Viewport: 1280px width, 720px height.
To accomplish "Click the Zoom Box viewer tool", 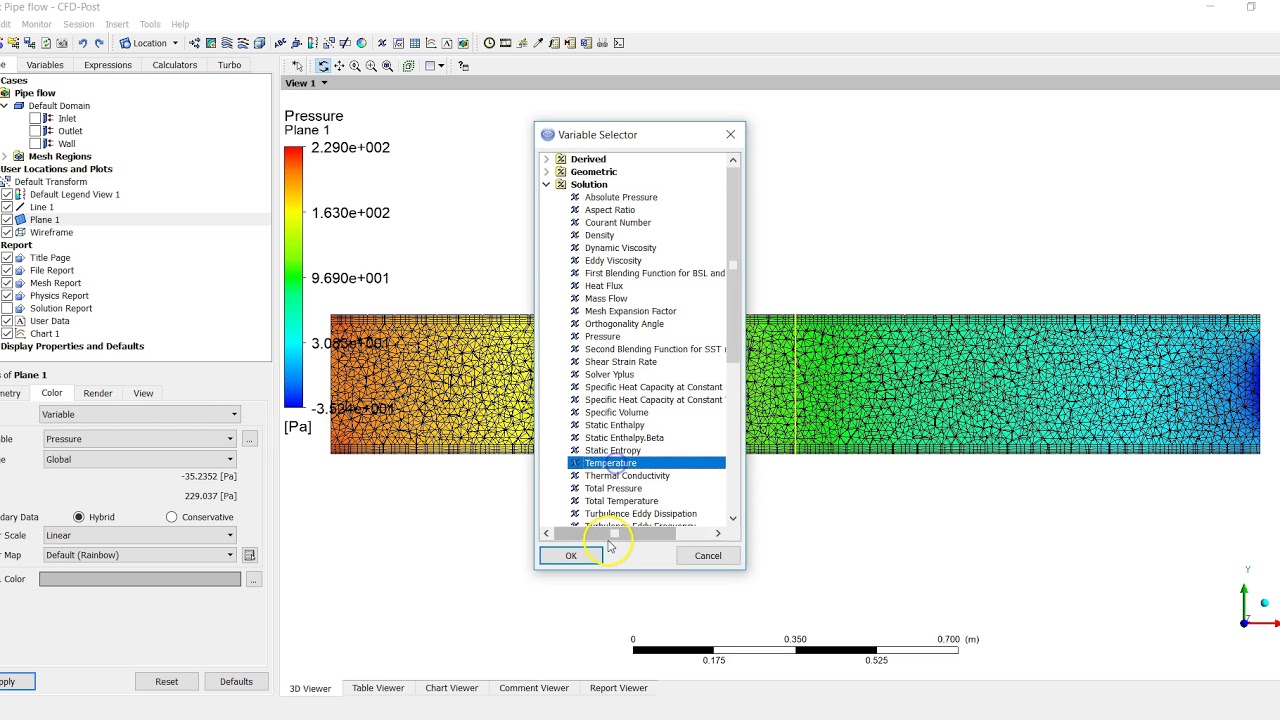I will 371,66.
